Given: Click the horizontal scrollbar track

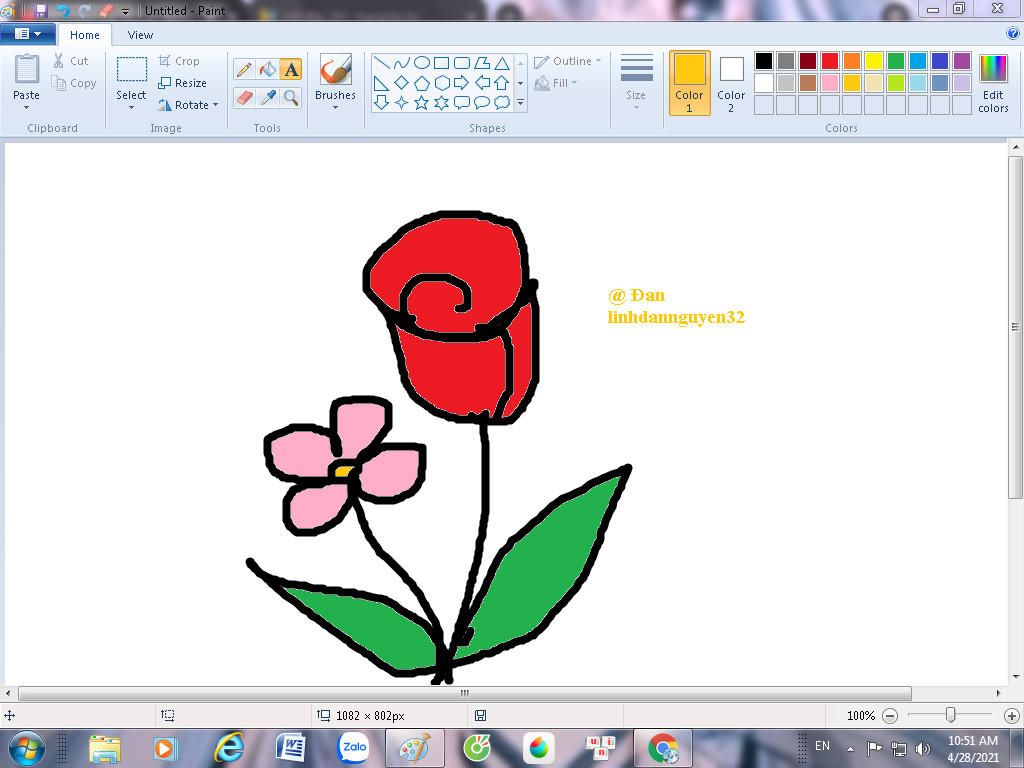Looking at the screenshot, I should pos(501,693).
